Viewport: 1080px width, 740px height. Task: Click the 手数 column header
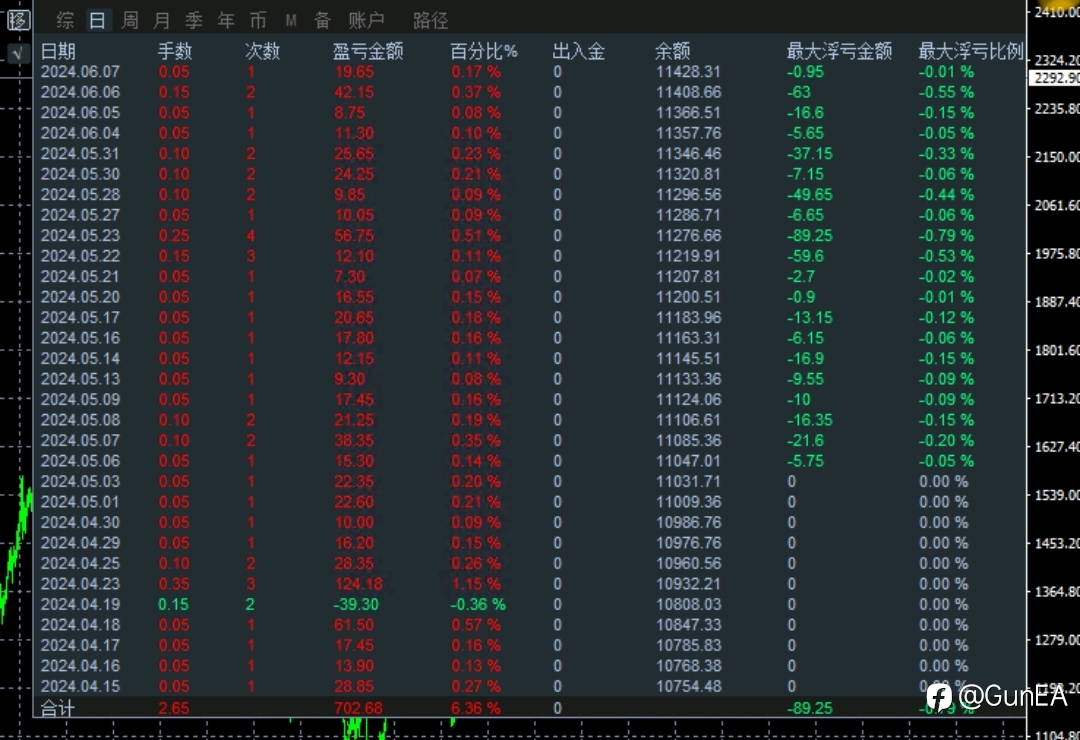pyautogui.click(x=174, y=51)
